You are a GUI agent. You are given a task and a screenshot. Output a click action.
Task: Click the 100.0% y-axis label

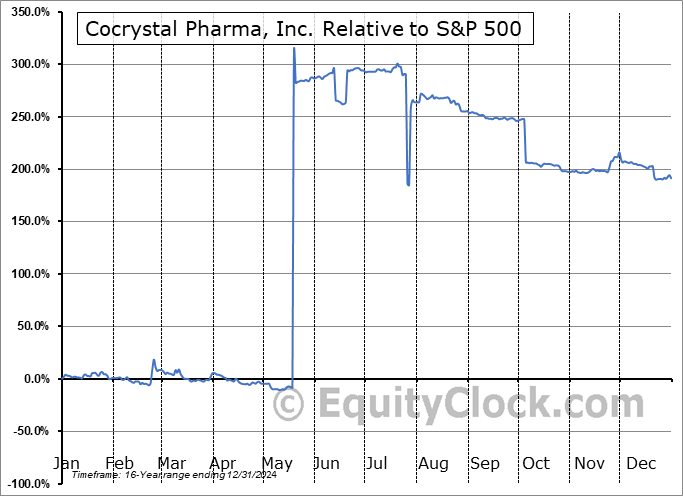click(28, 274)
